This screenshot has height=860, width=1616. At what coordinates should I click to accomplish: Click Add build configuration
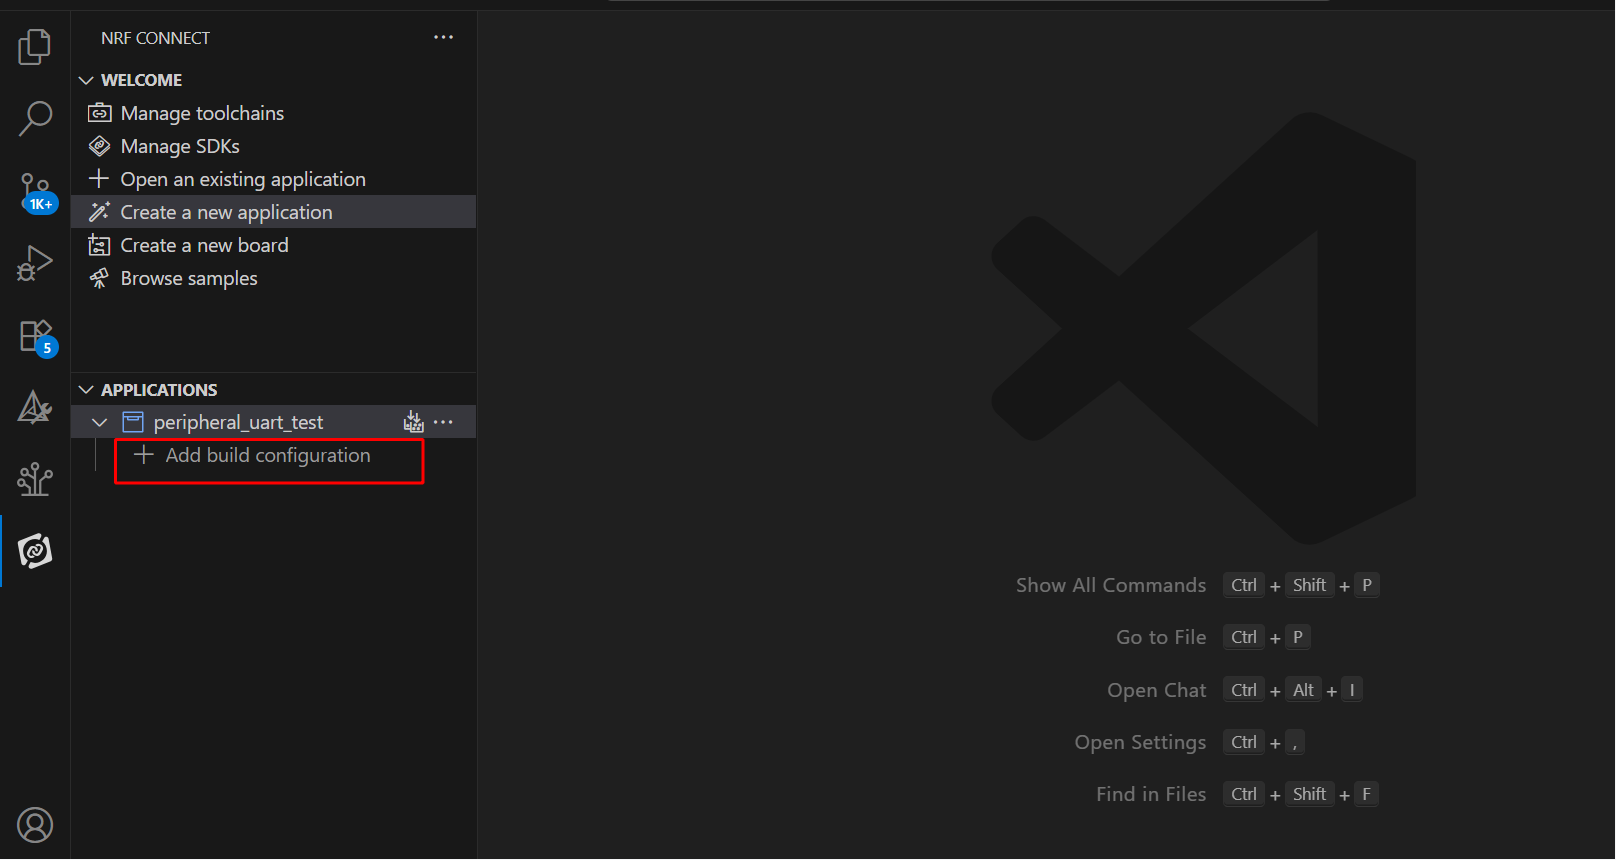268,455
